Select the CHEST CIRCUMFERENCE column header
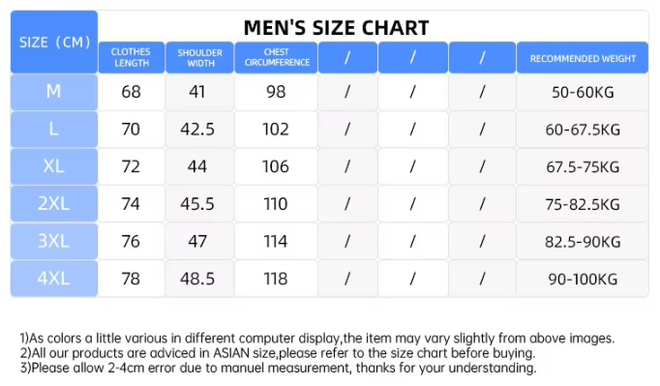Screen dimensions: 660x386 click(x=276, y=58)
